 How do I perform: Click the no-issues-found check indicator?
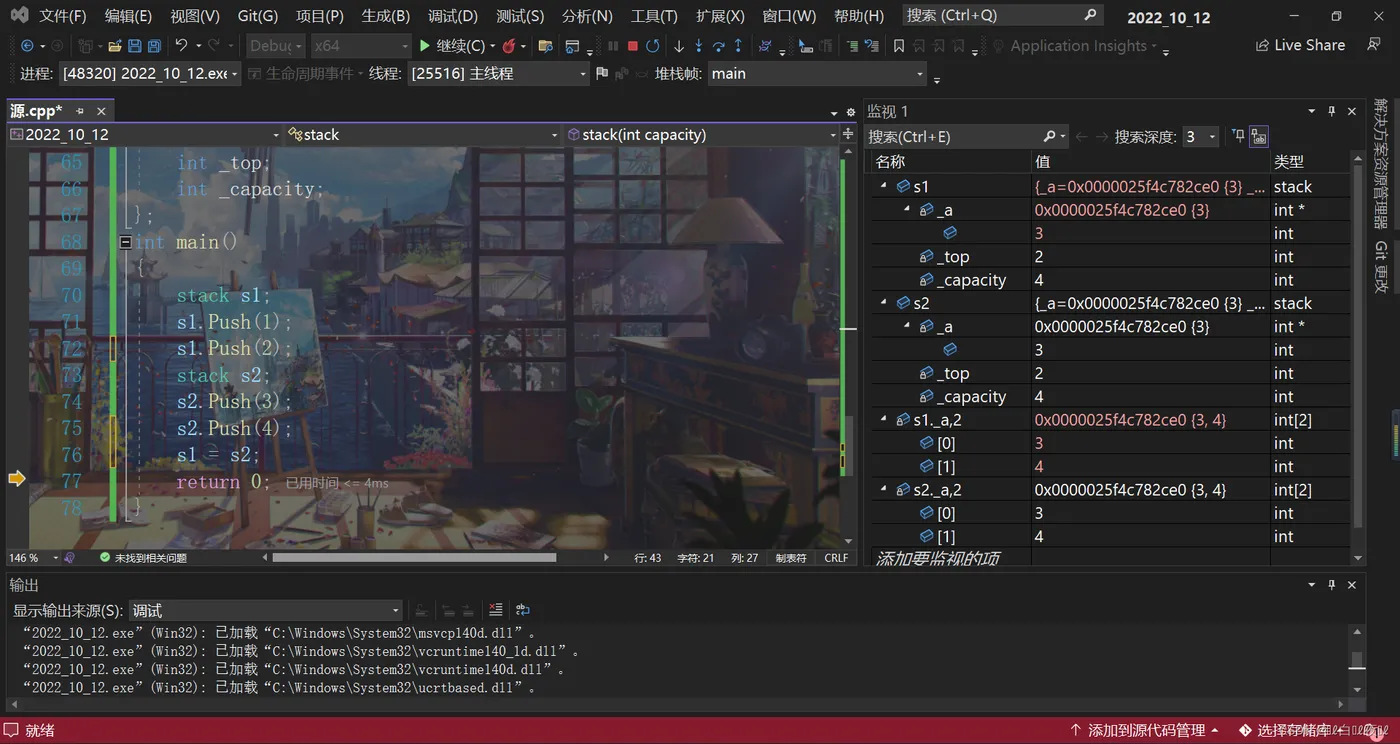104,558
